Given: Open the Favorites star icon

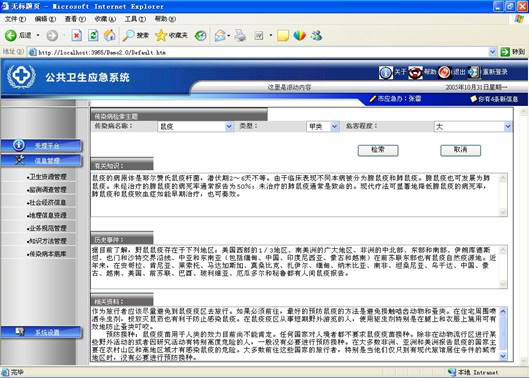Looking at the screenshot, I should (161, 35).
